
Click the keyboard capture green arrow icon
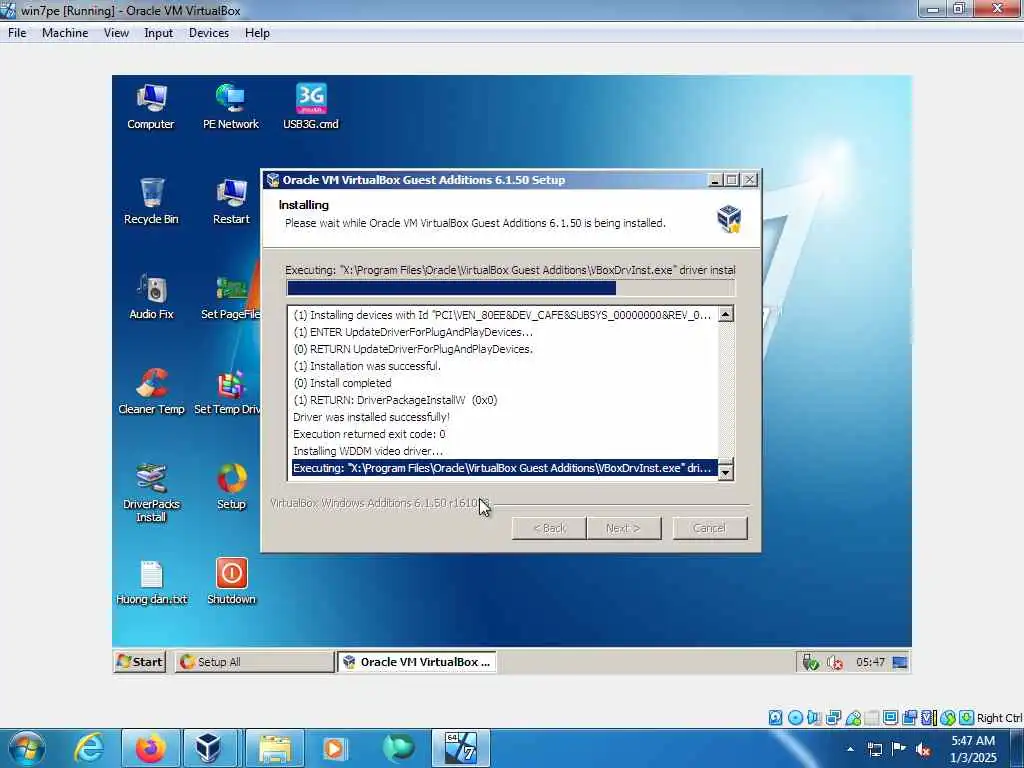(x=967, y=718)
